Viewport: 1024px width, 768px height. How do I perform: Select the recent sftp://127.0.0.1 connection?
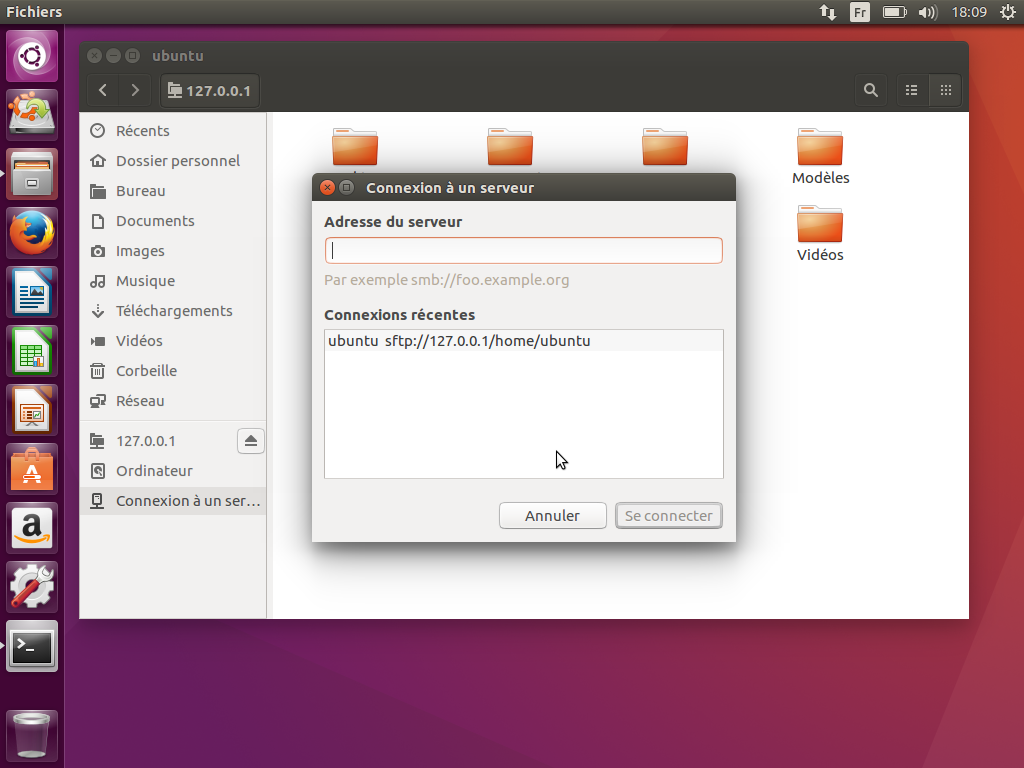460,341
